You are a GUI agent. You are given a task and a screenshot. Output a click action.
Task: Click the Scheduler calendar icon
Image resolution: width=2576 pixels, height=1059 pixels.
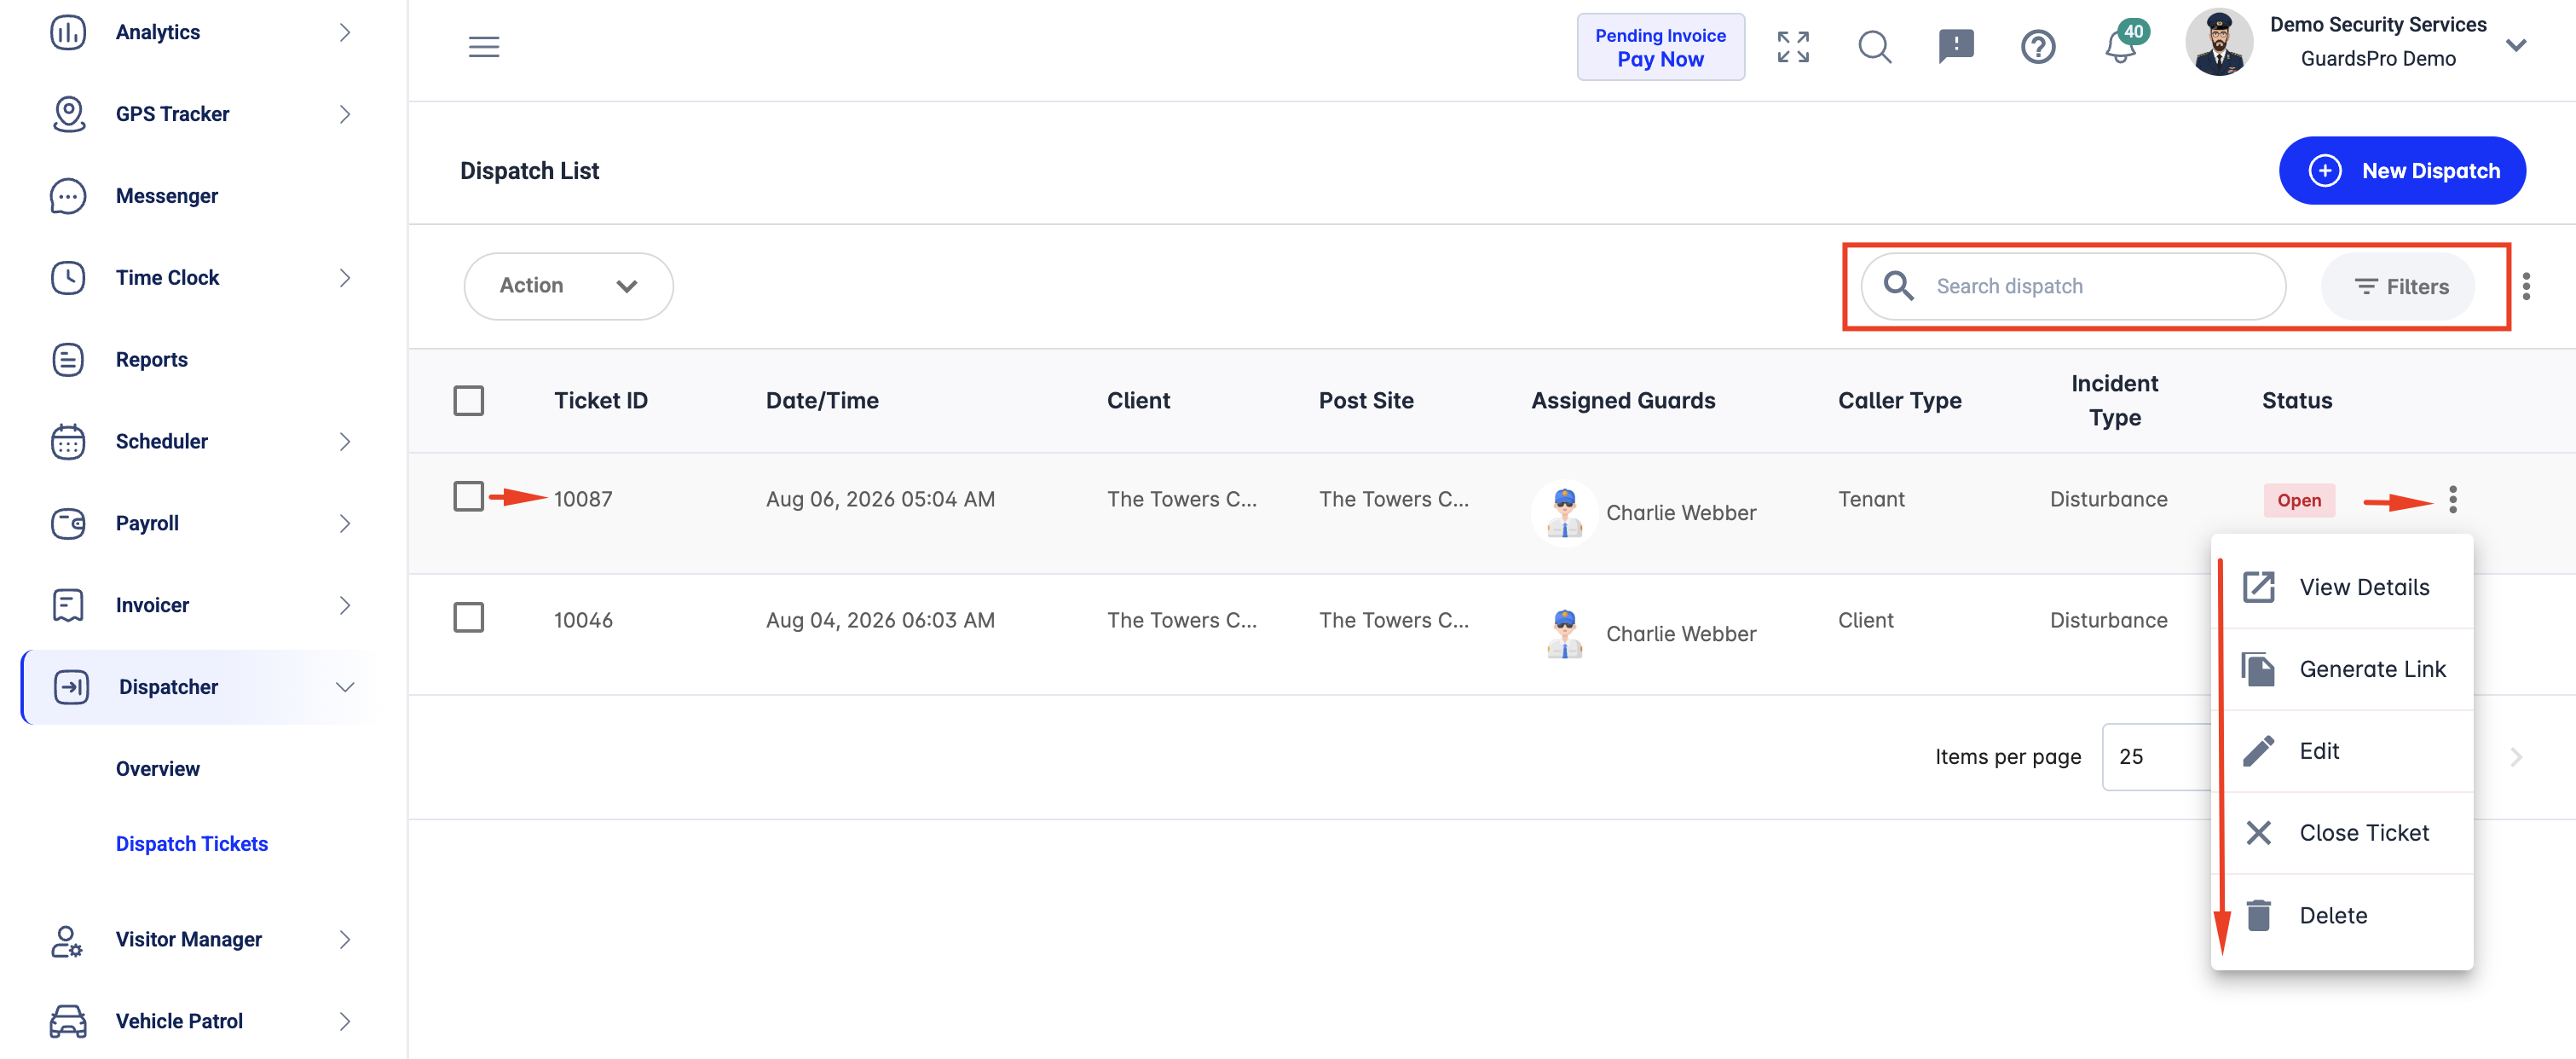[x=68, y=442]
